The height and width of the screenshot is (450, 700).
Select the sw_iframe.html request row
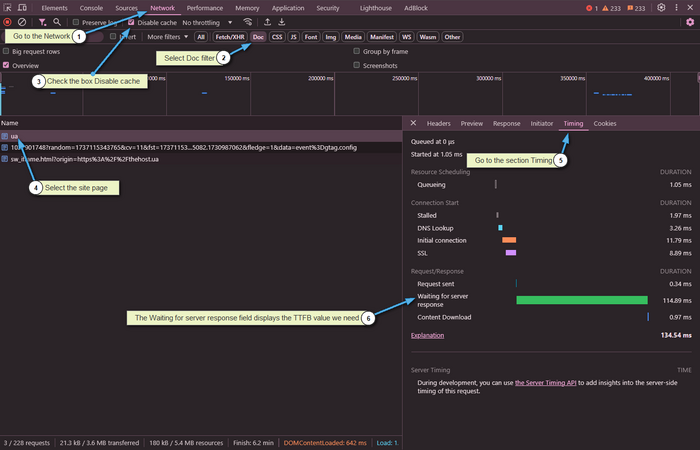point(201,159)
